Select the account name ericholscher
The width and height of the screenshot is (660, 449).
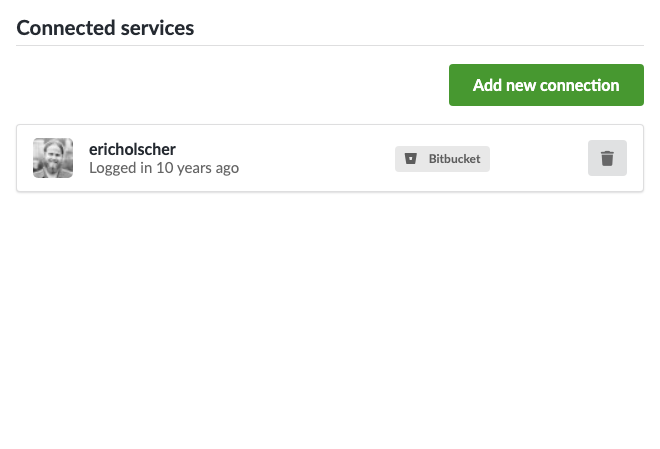(132, 149)
